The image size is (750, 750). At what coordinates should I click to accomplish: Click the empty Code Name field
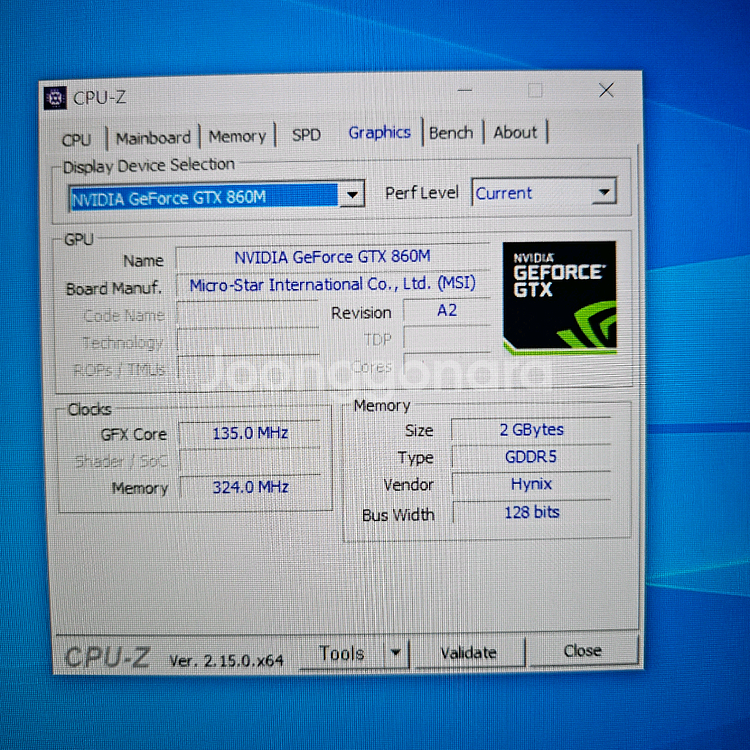point(248,314)
